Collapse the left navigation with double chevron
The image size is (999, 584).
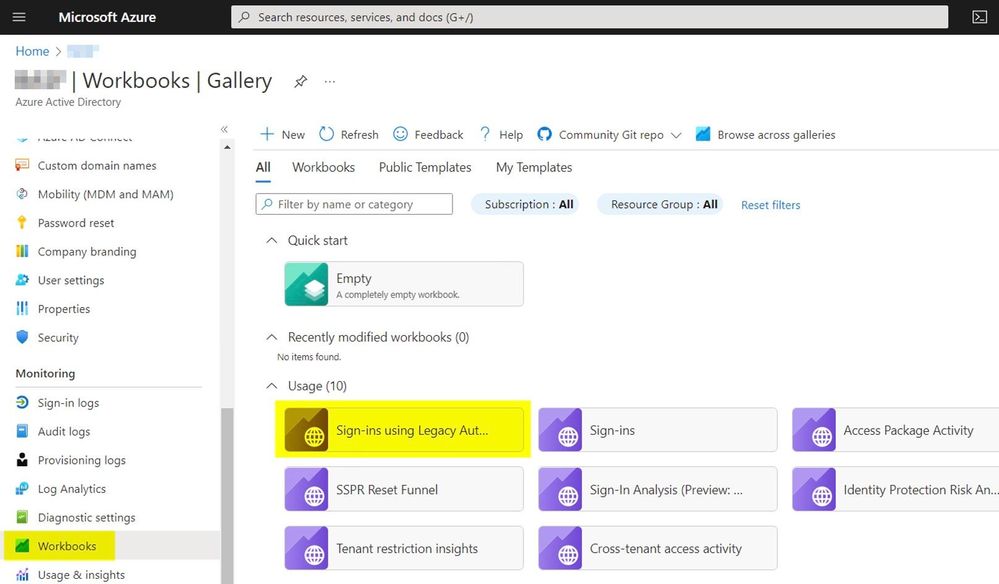point(224,129)
